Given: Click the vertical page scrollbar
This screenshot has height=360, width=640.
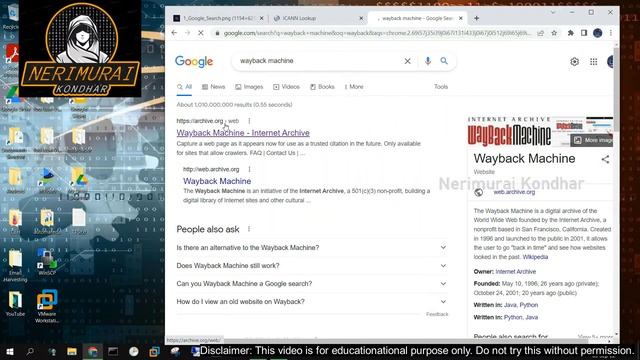Looking at the screenshot, I should click(x=616, y=88).
